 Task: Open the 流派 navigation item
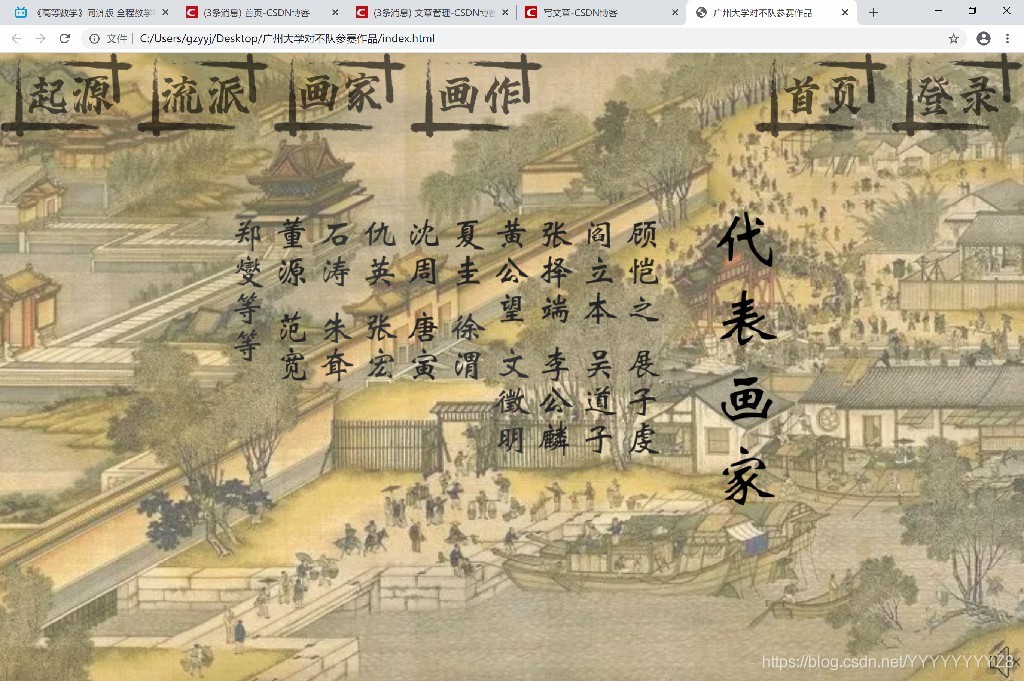pyautogui.click(x=202, y=95)
